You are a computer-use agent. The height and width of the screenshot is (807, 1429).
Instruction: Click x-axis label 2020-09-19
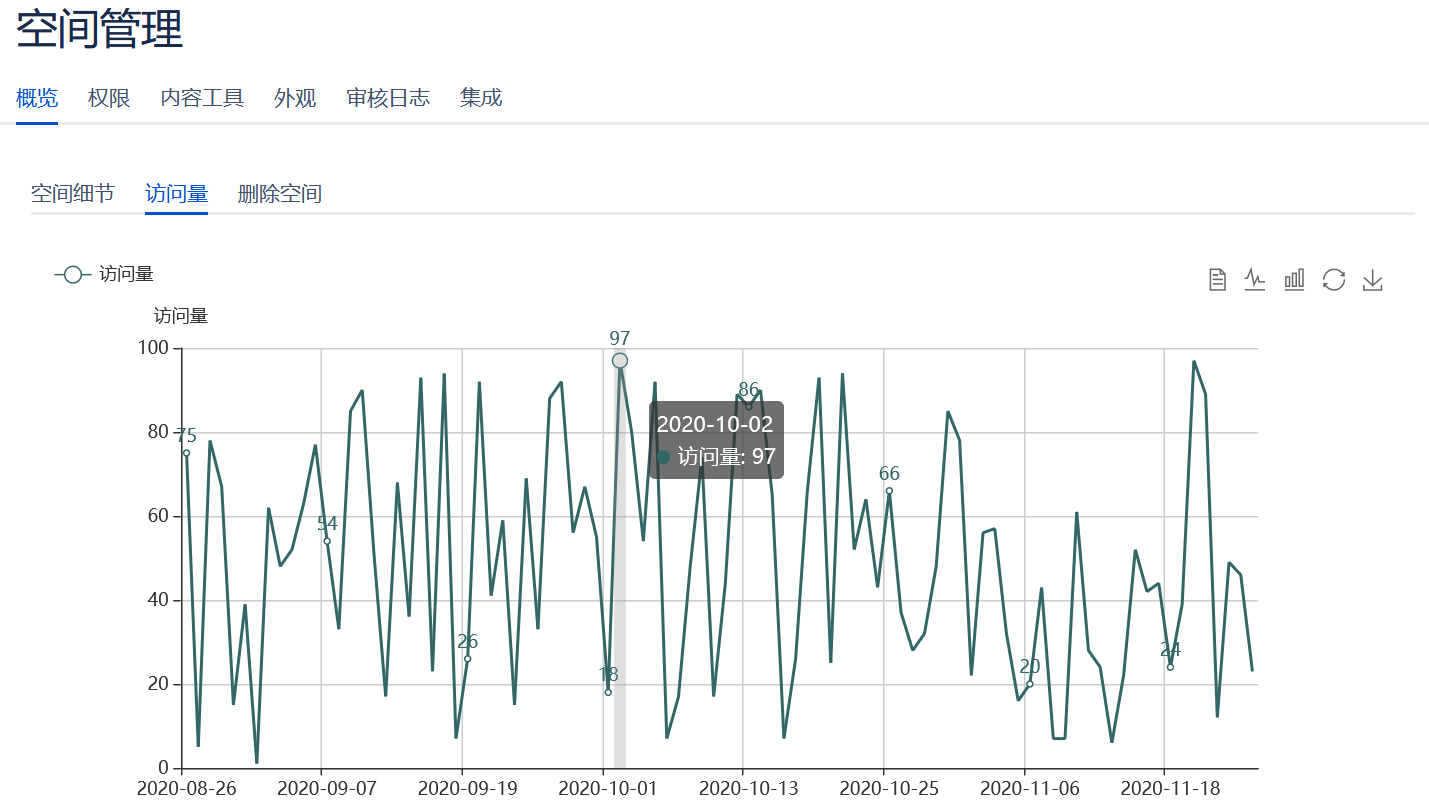[467, 788]
